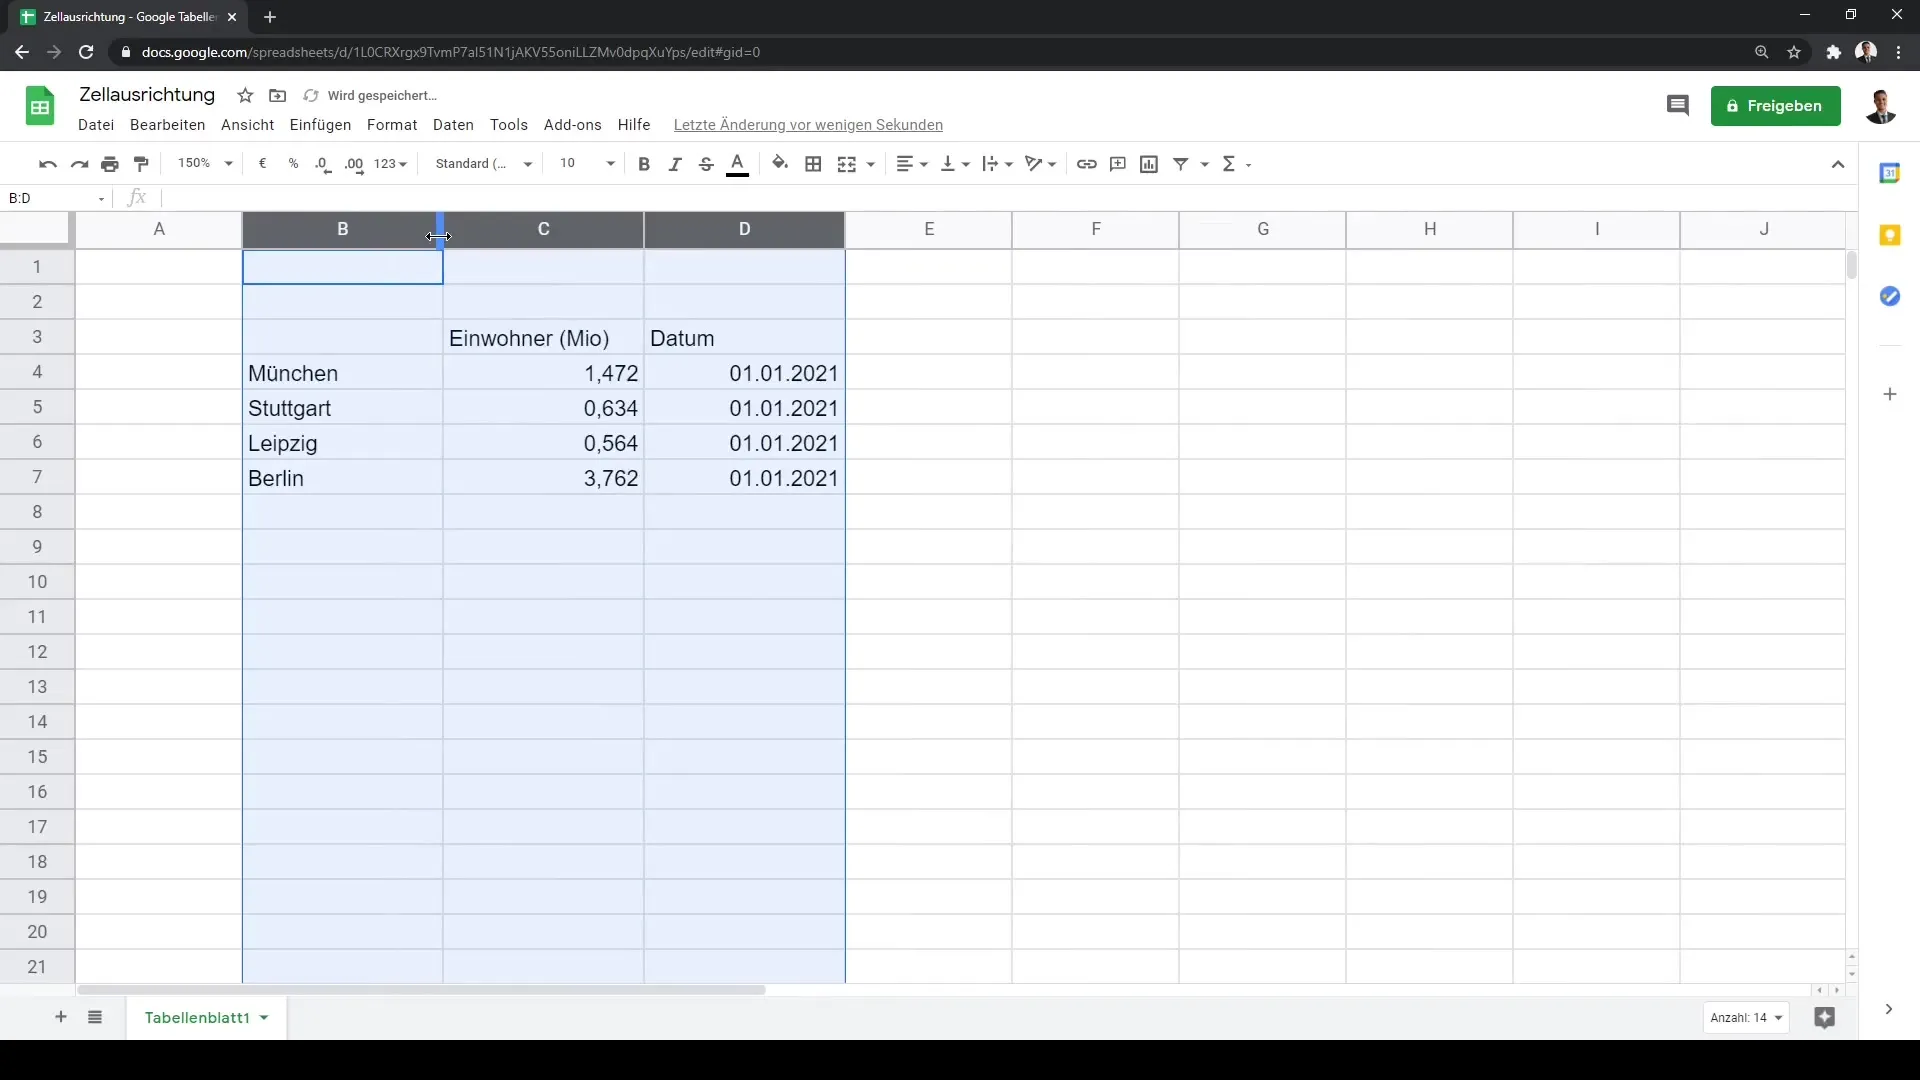Open the zoom 150% dropdown

point(205,163)
